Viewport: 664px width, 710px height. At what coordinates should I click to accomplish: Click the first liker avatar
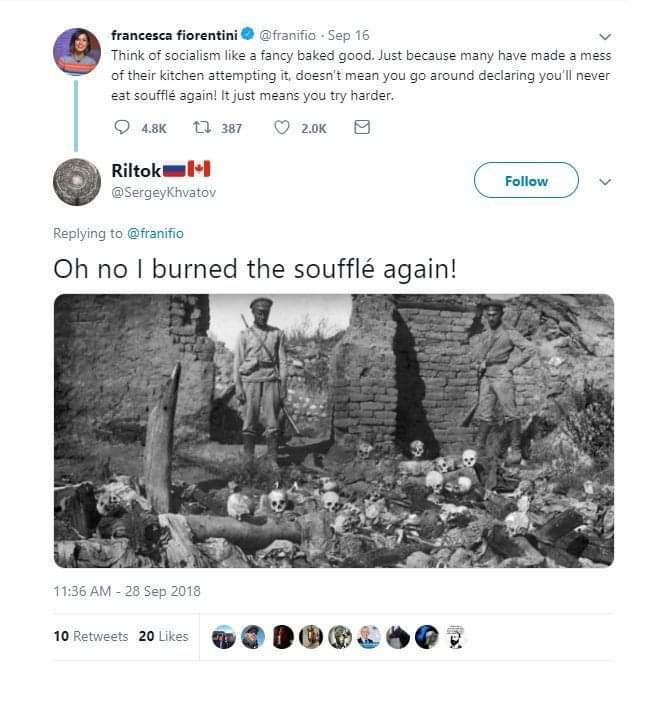click(x=225, y=637)
